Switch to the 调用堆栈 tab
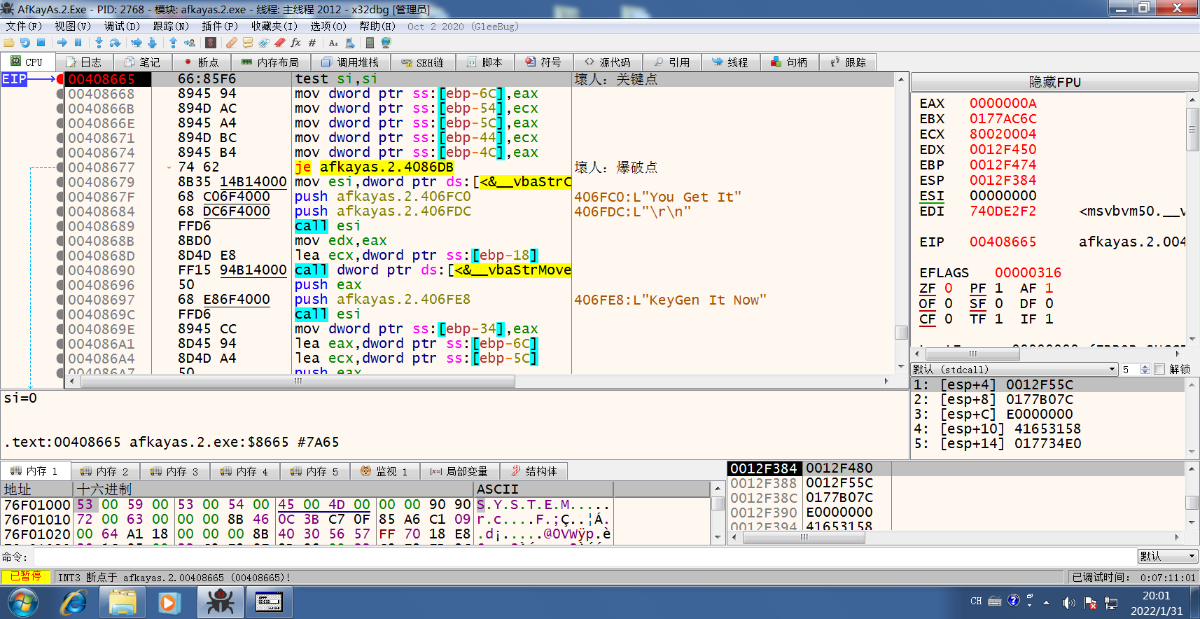This screenshot has width=1200, height=619. tap(352, 62)
